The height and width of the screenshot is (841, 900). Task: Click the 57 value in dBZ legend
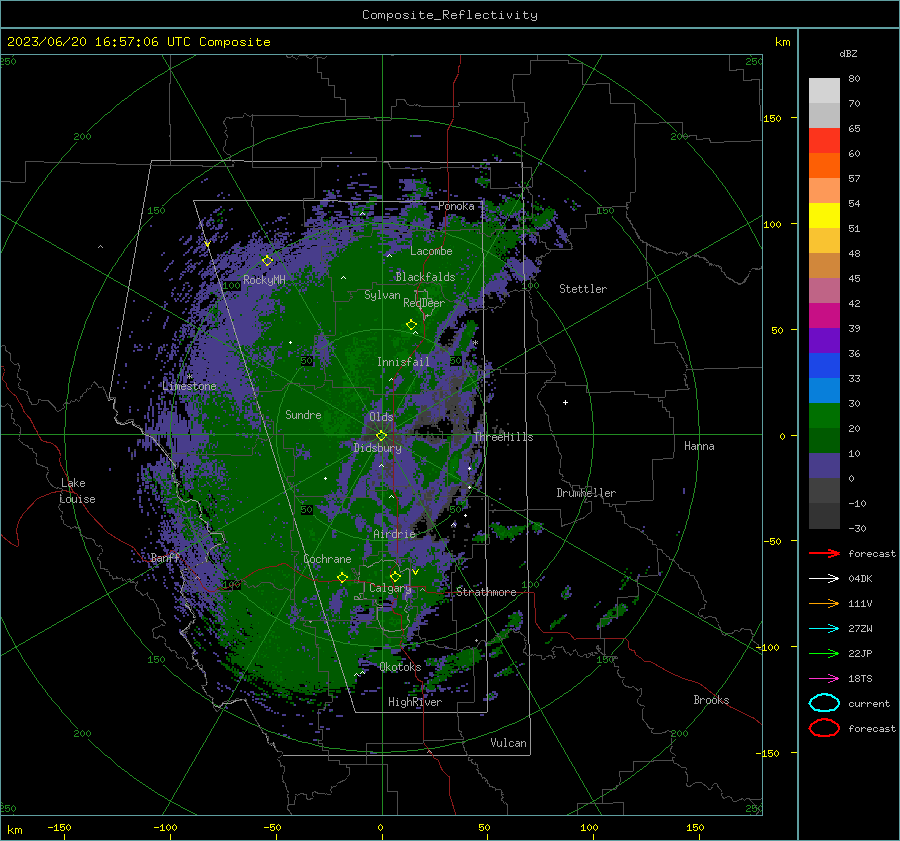click(x=854, y=179)
